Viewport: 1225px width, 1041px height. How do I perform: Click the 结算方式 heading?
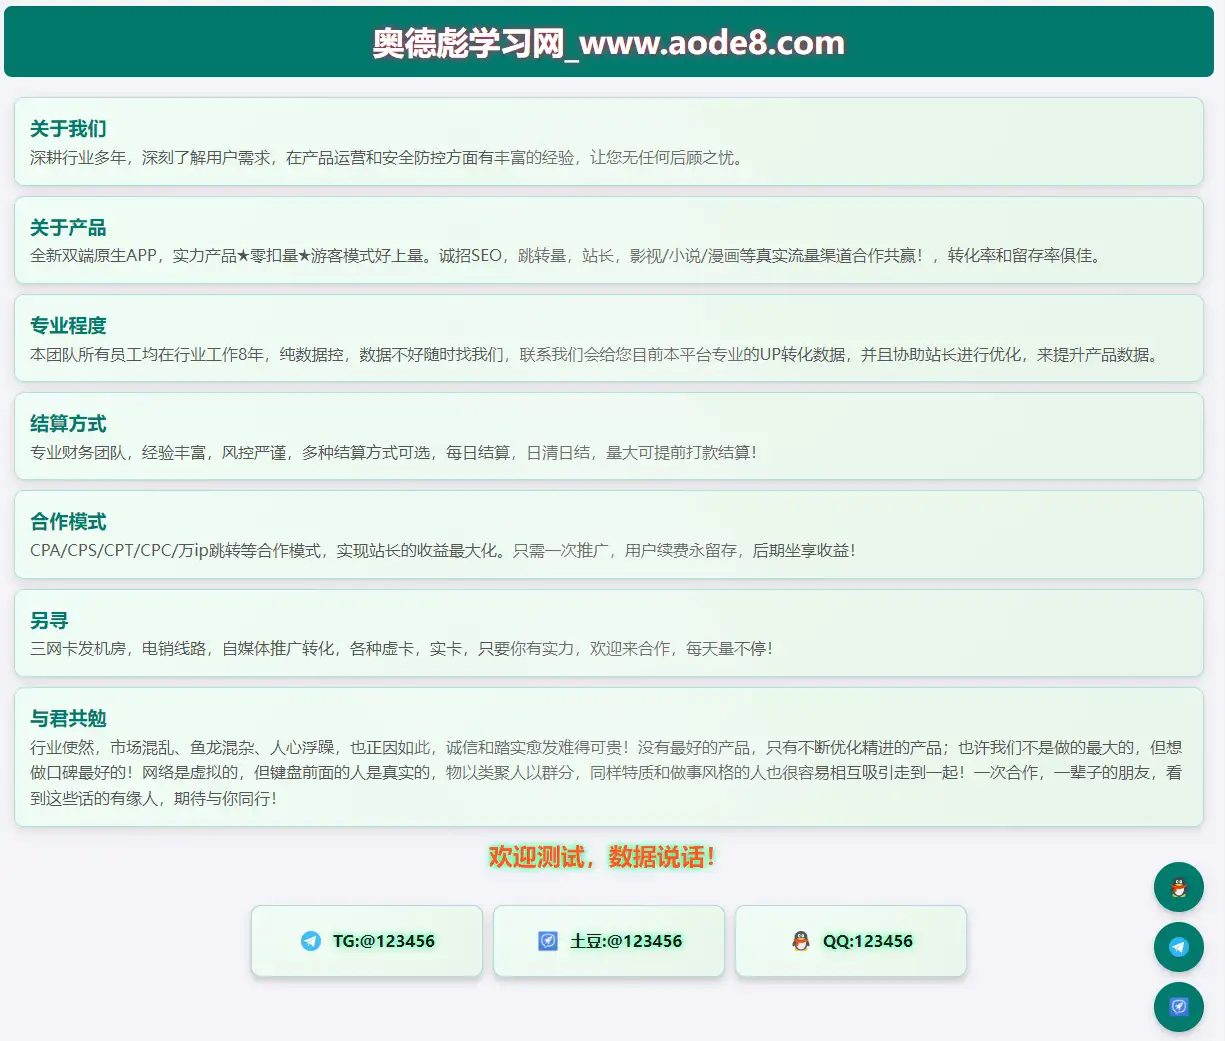coord(68,424)
